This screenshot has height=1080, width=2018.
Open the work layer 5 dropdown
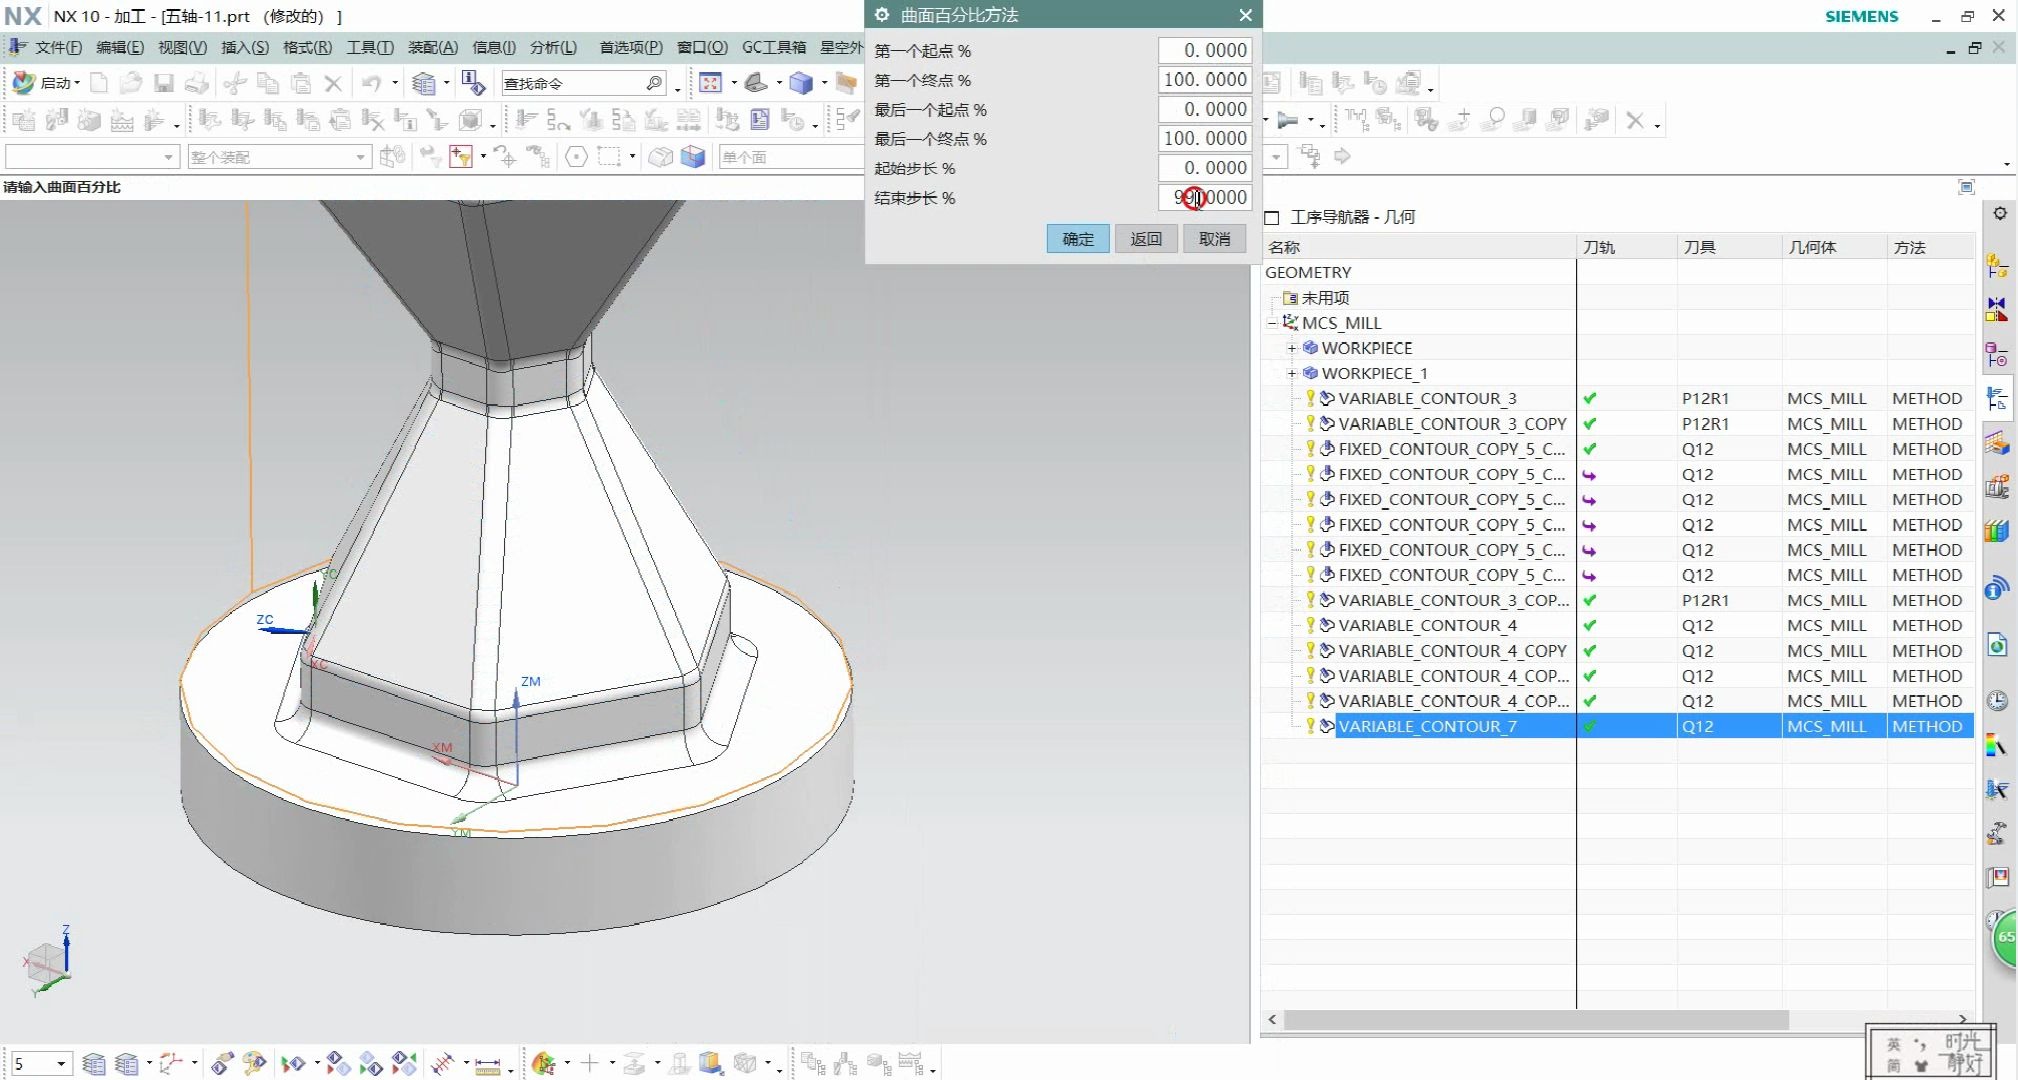click(61, 1064)
